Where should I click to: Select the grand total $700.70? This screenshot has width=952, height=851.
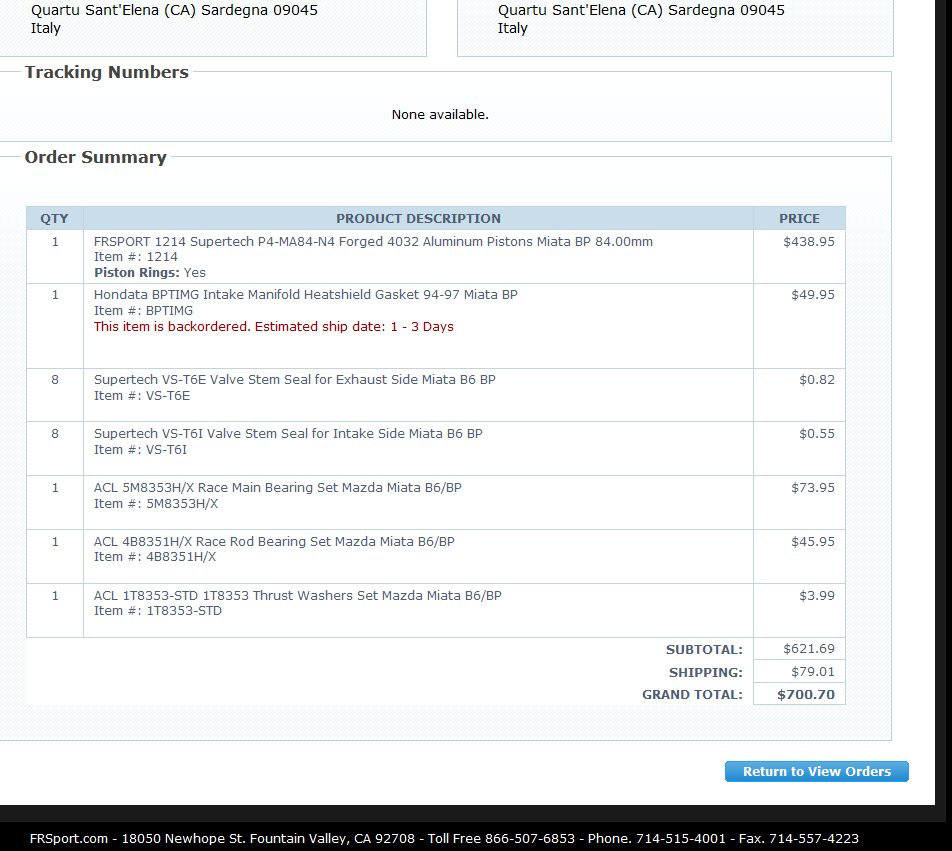(806, 694)
